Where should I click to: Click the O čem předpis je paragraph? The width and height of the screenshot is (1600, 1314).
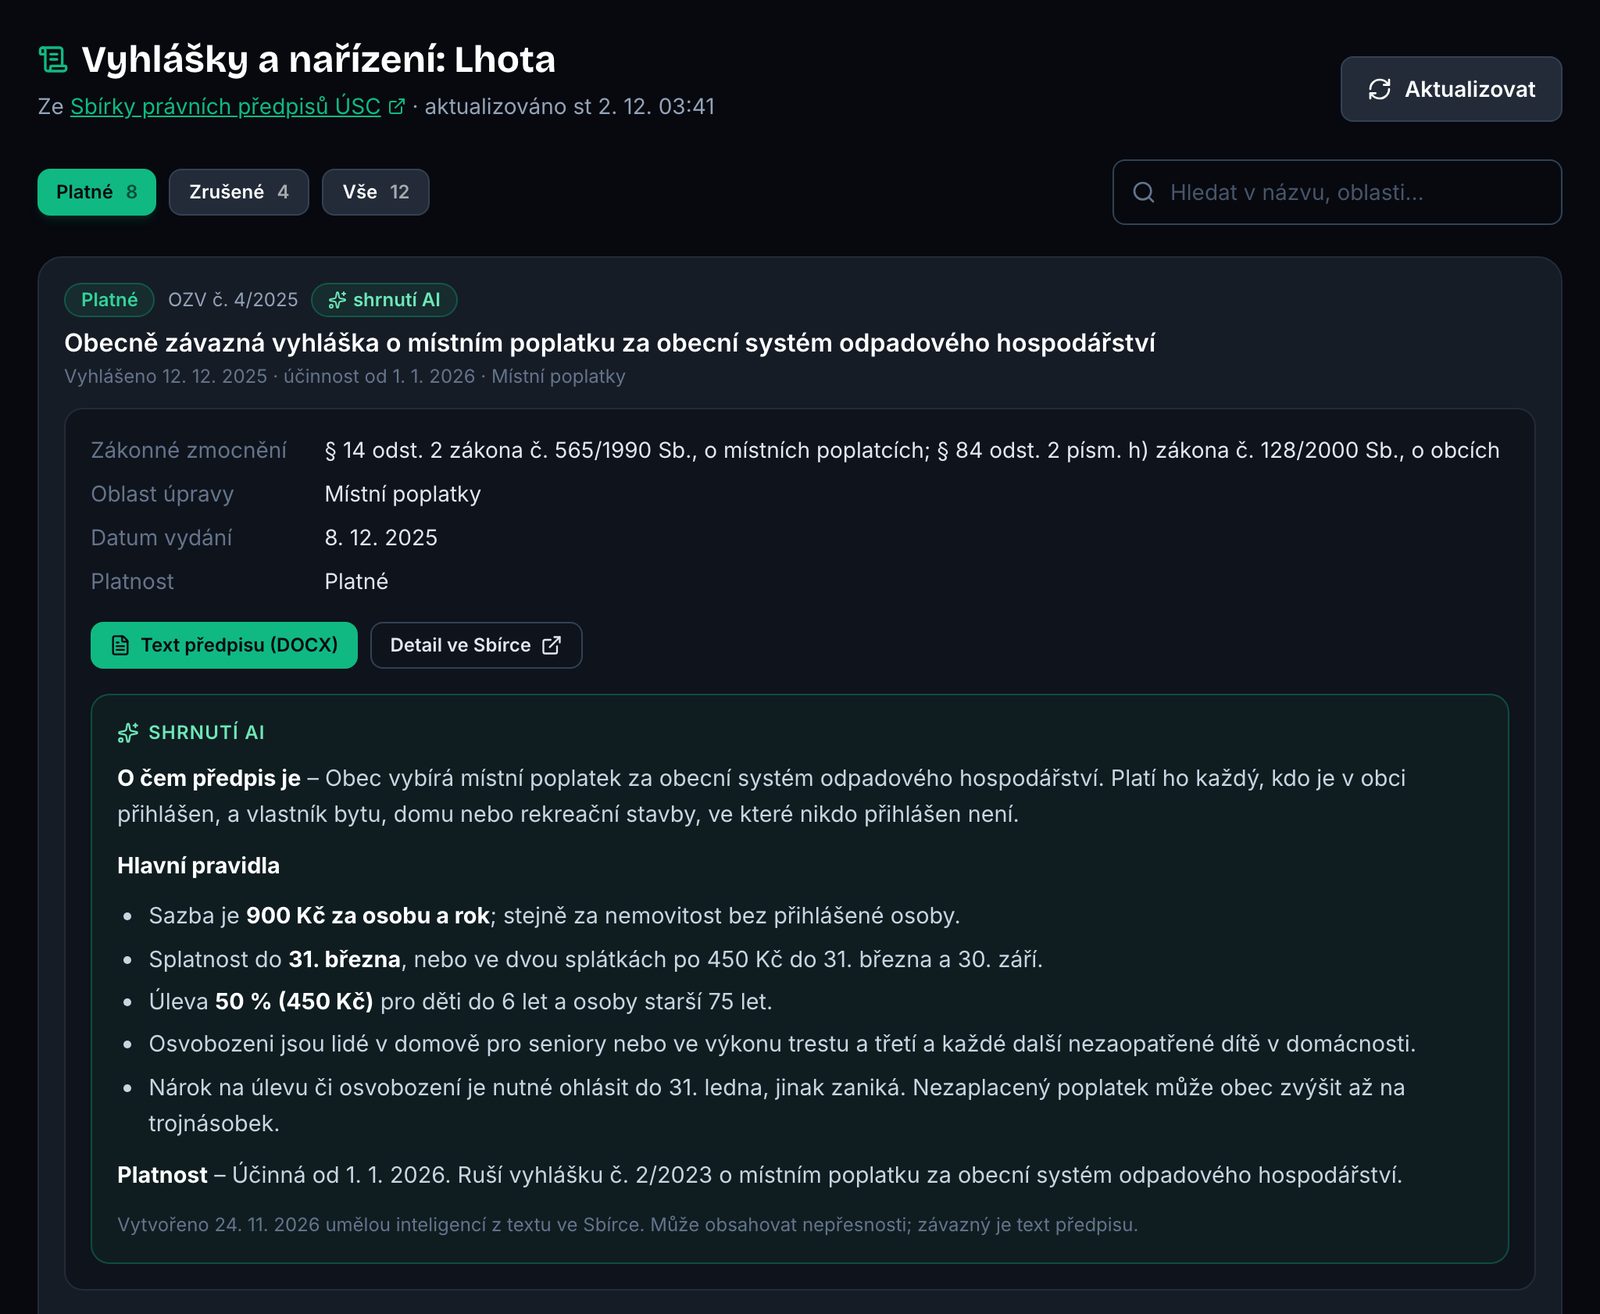click(761, 796)
